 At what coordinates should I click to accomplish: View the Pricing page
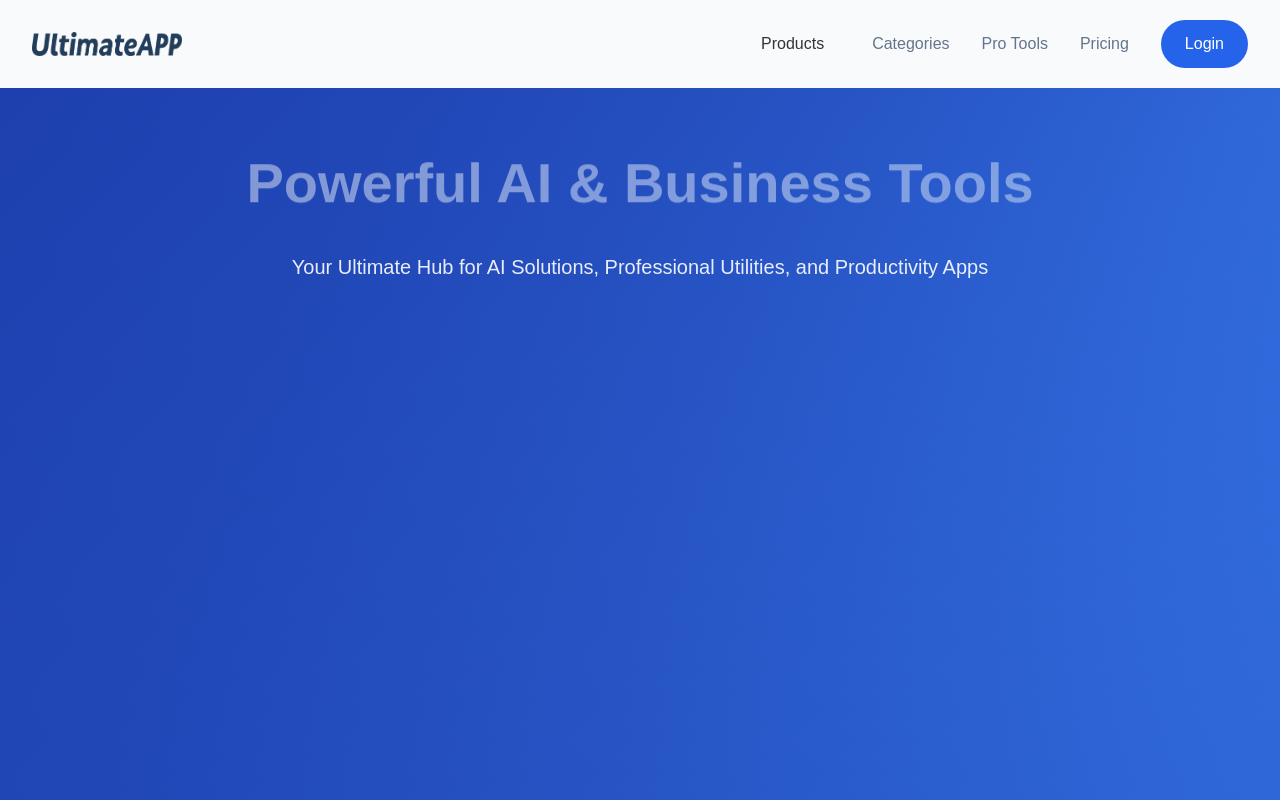(1104, 44)
